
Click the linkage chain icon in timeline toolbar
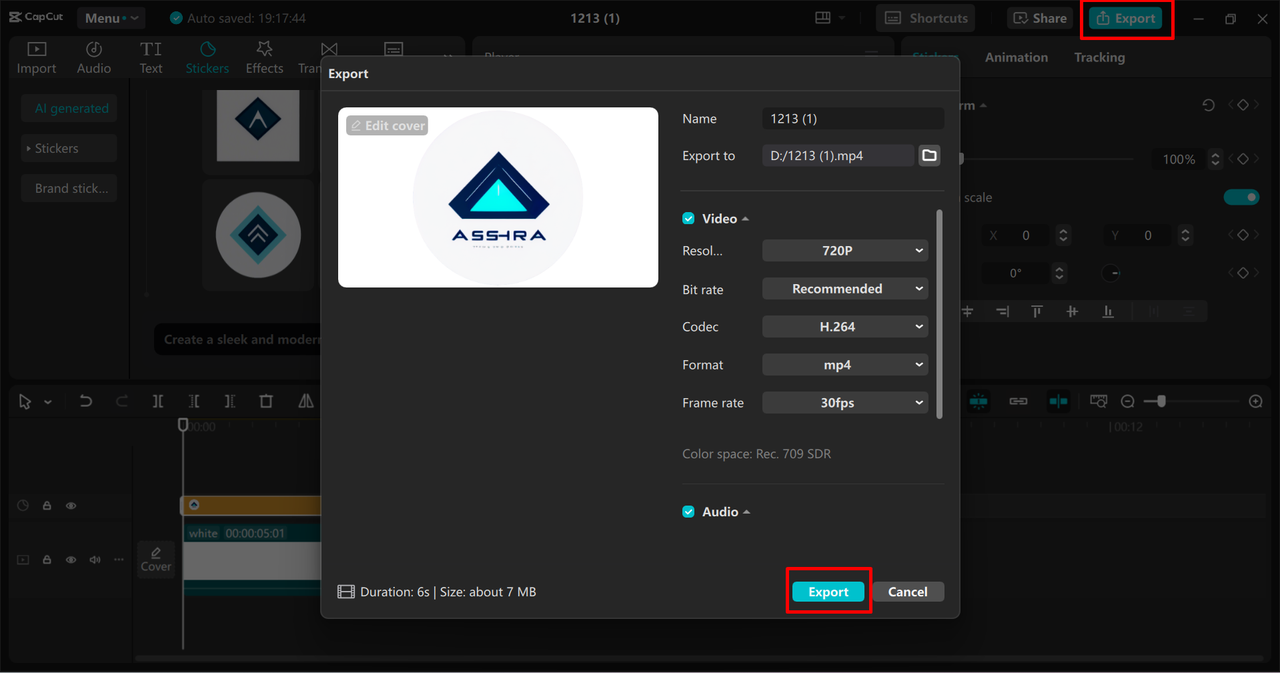(x=1018, y=401)
